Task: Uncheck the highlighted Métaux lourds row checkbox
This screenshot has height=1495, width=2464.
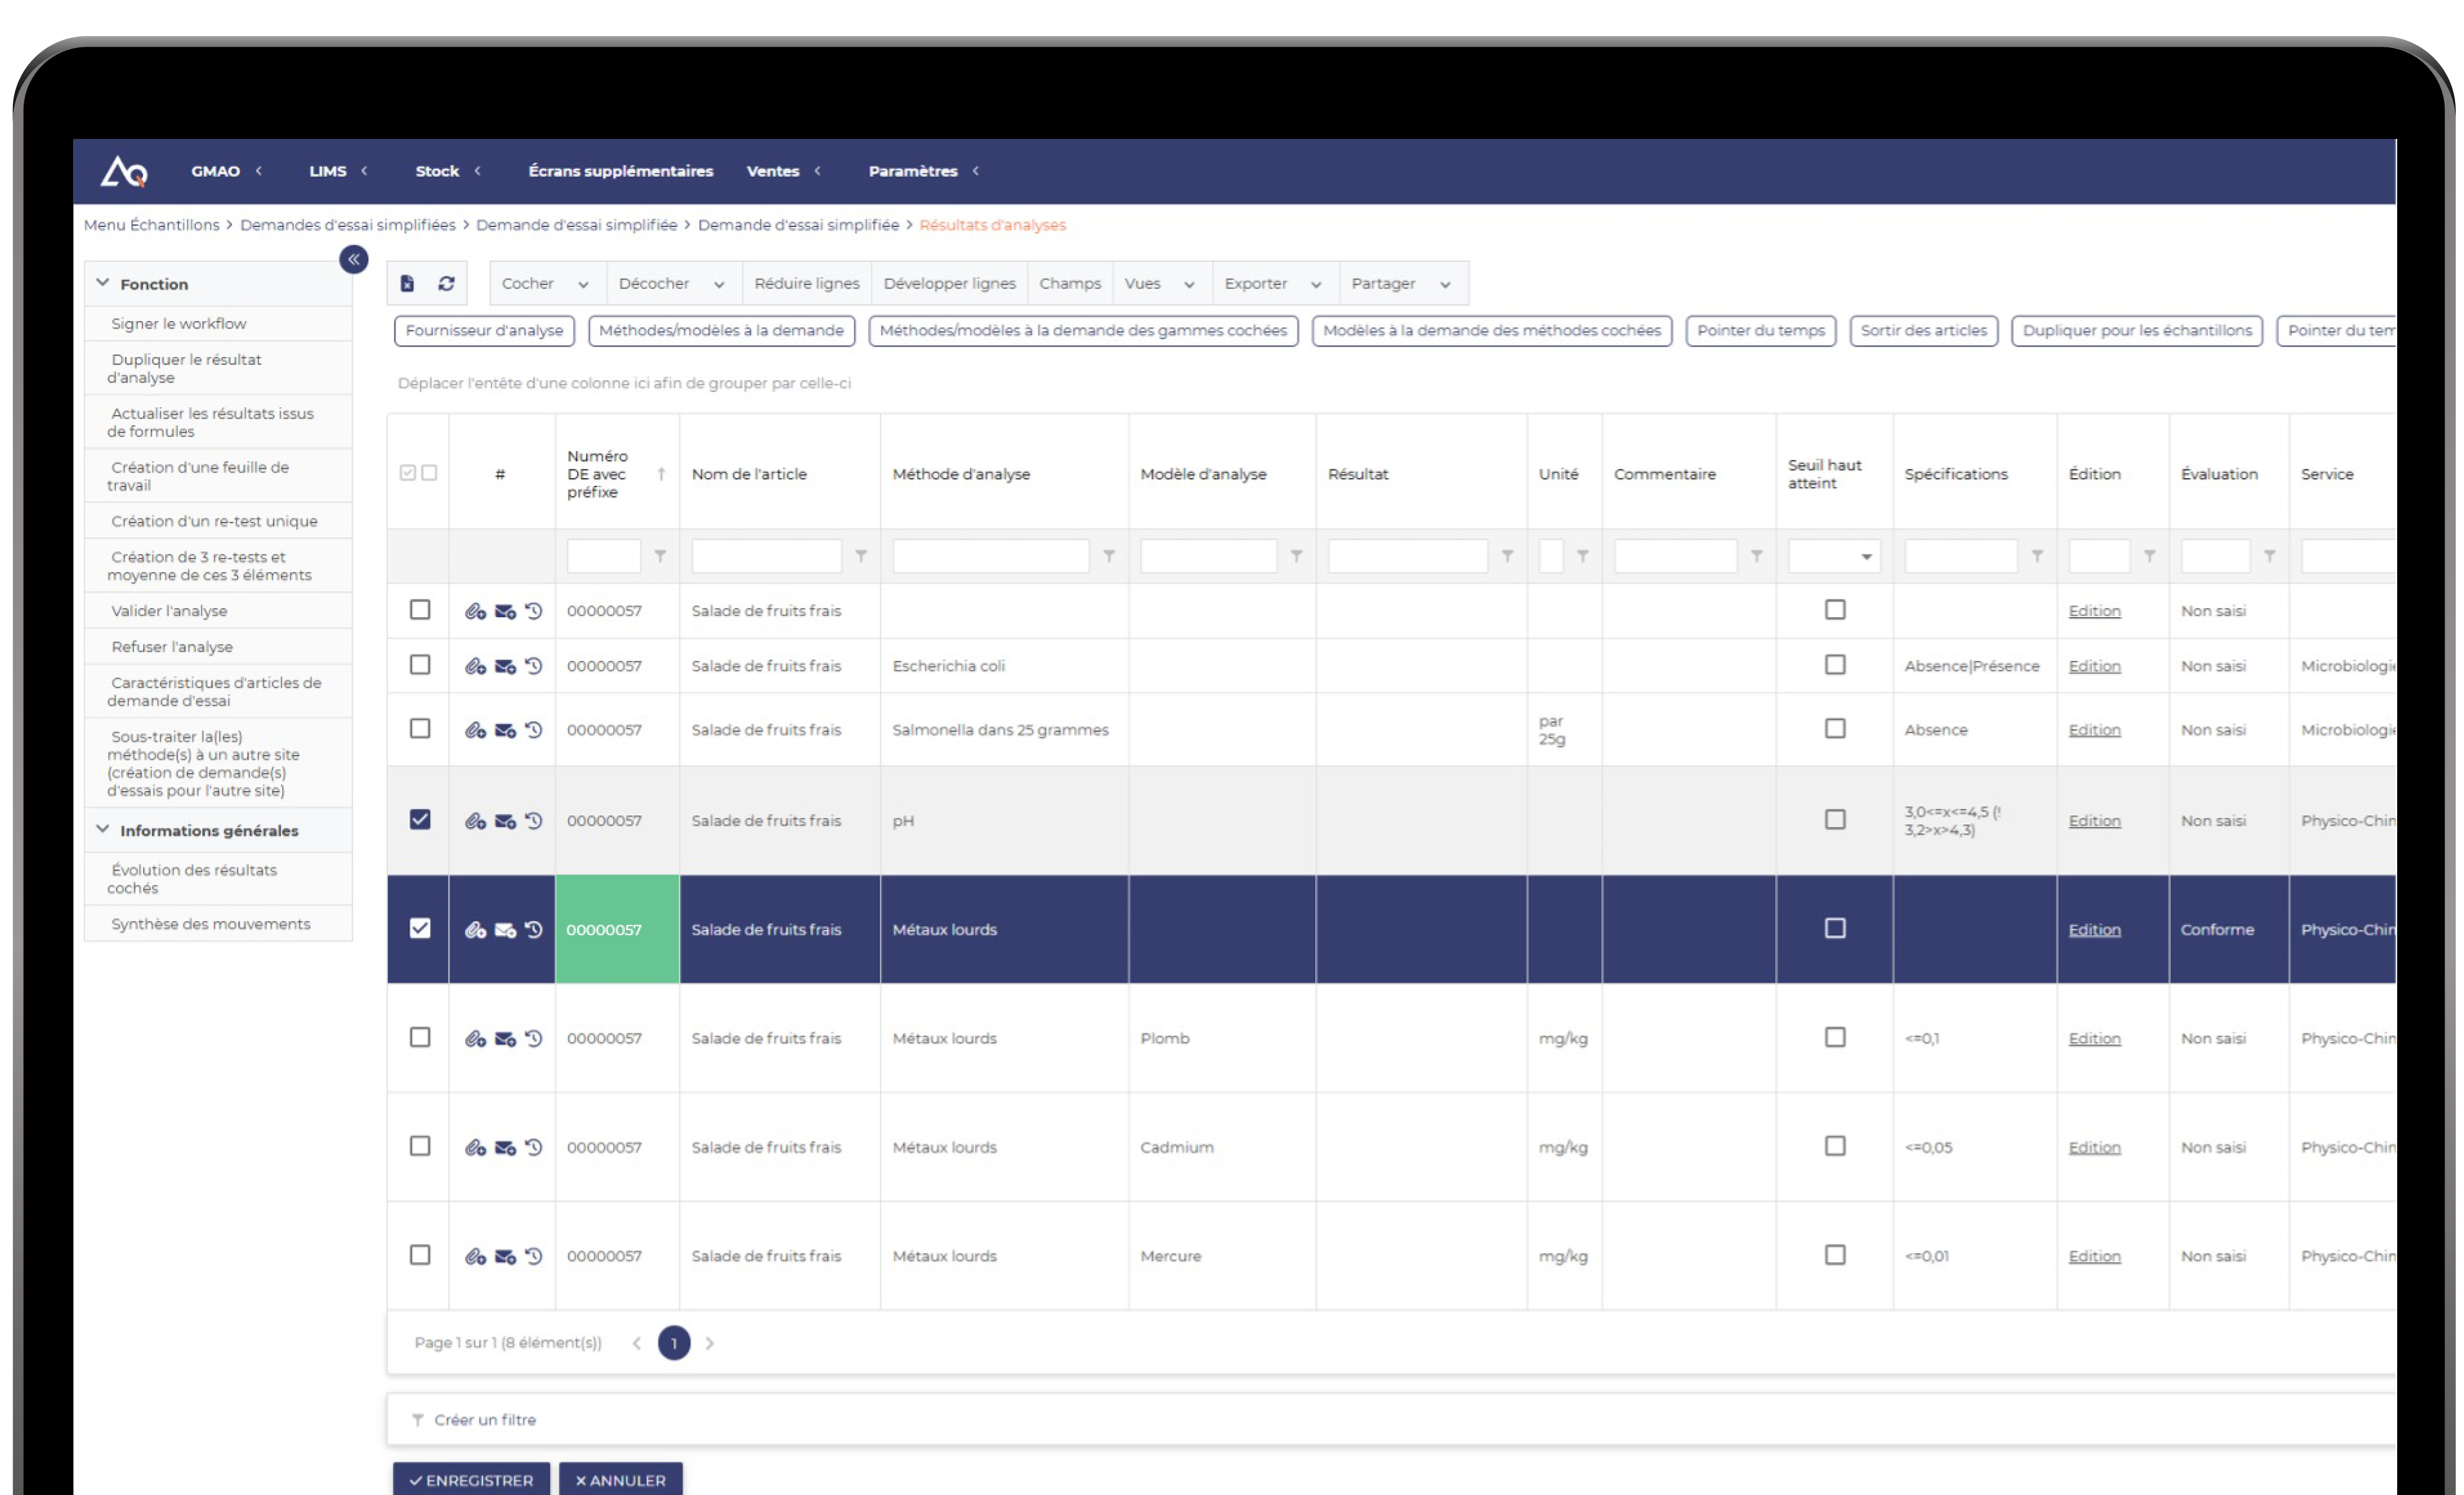Action: pyautogui.click(x=420, y=930)
